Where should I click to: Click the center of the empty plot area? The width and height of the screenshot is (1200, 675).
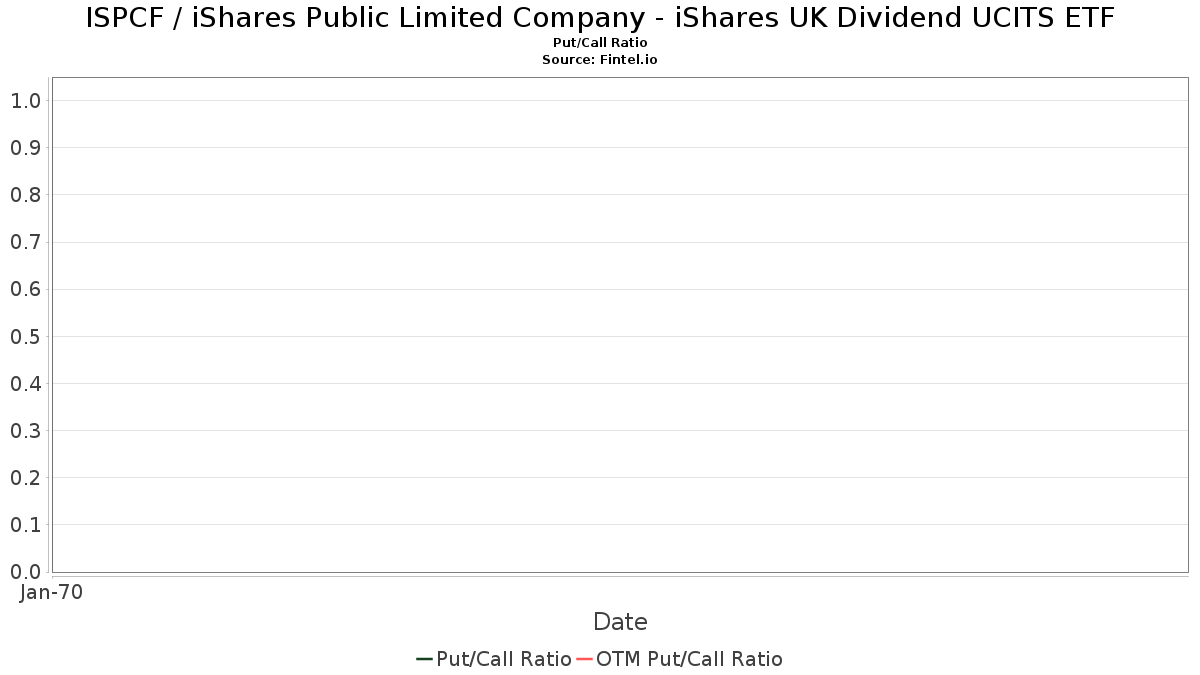pos(620,325)
